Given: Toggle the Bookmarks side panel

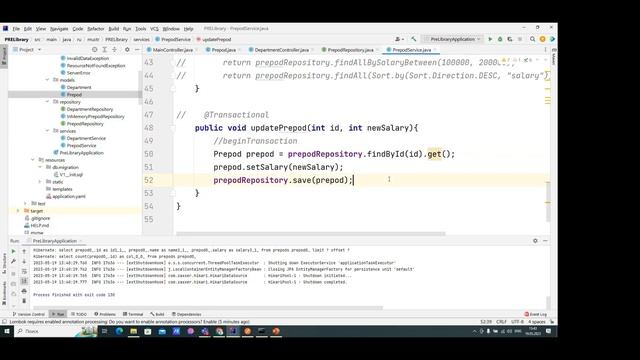Looking at the screenshot, I should (4, 293).
